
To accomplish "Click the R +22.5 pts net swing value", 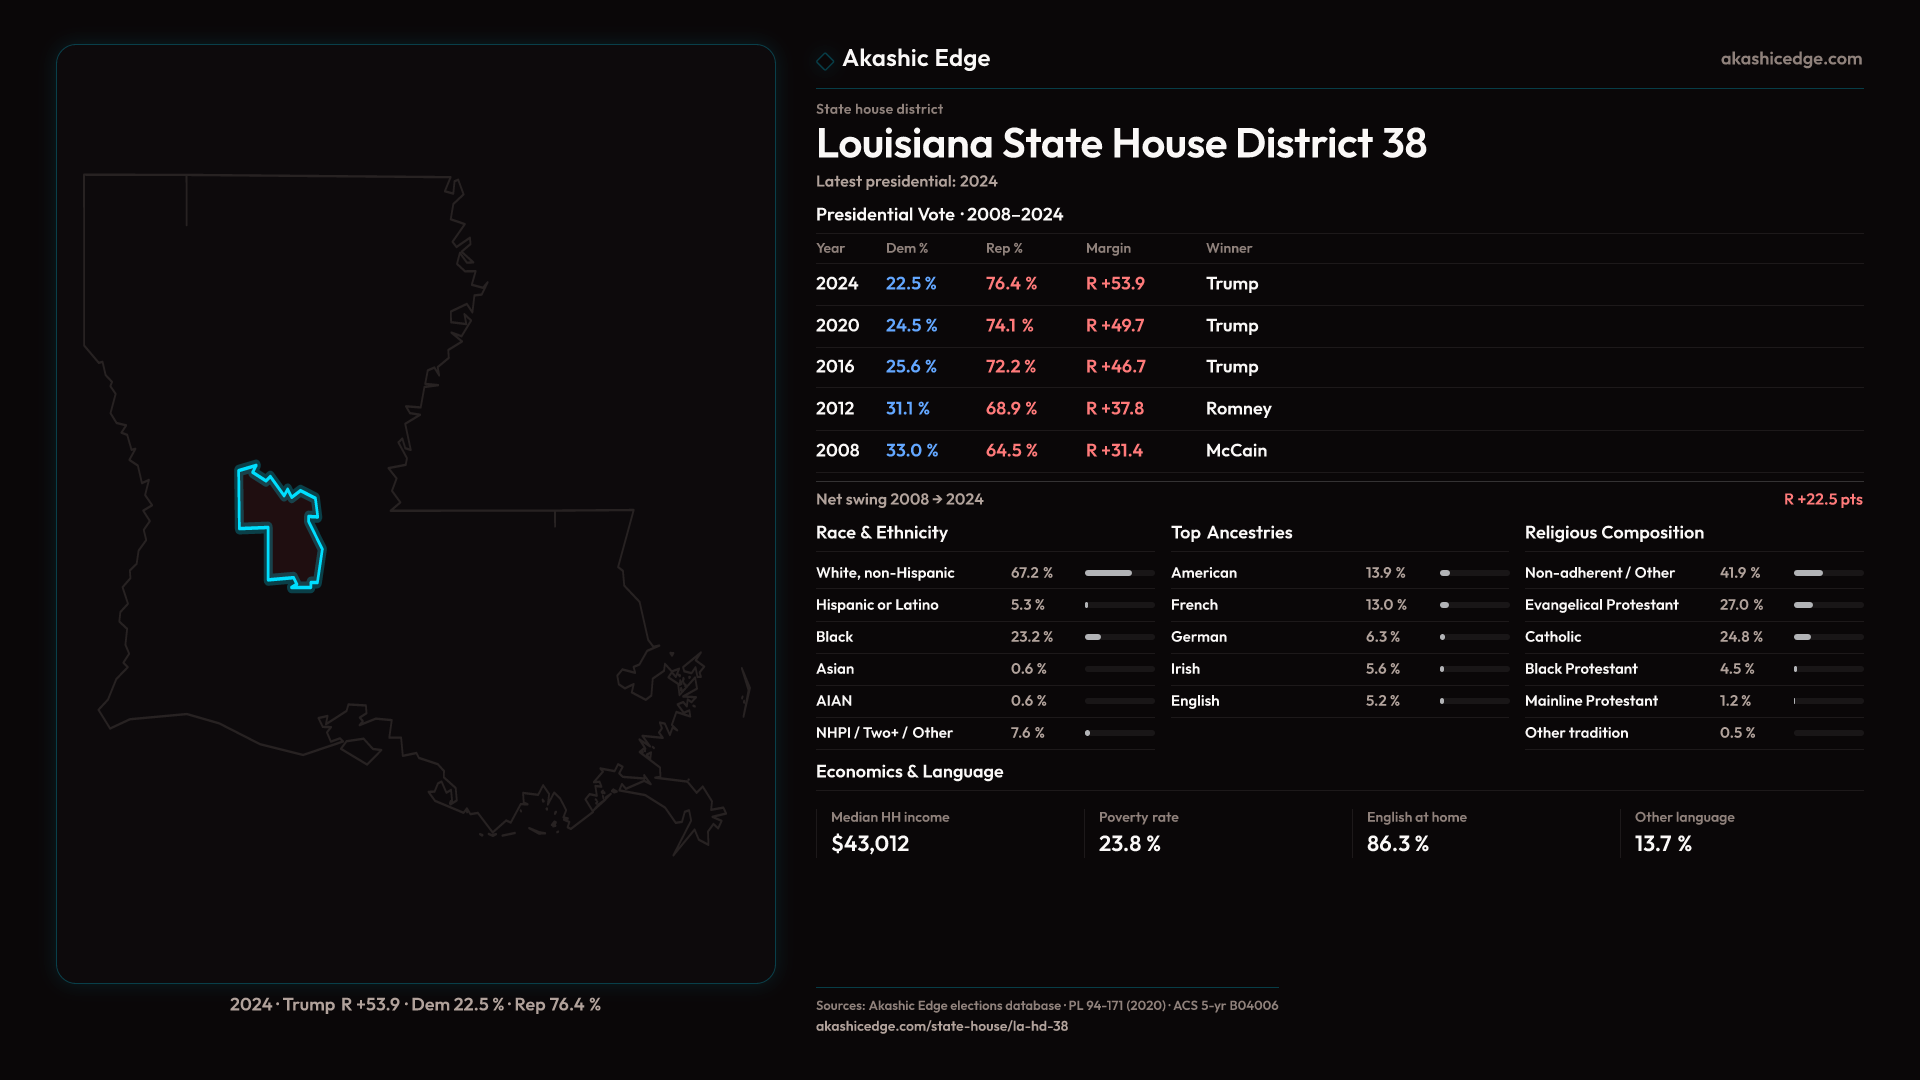I will tap(1822, 499).
